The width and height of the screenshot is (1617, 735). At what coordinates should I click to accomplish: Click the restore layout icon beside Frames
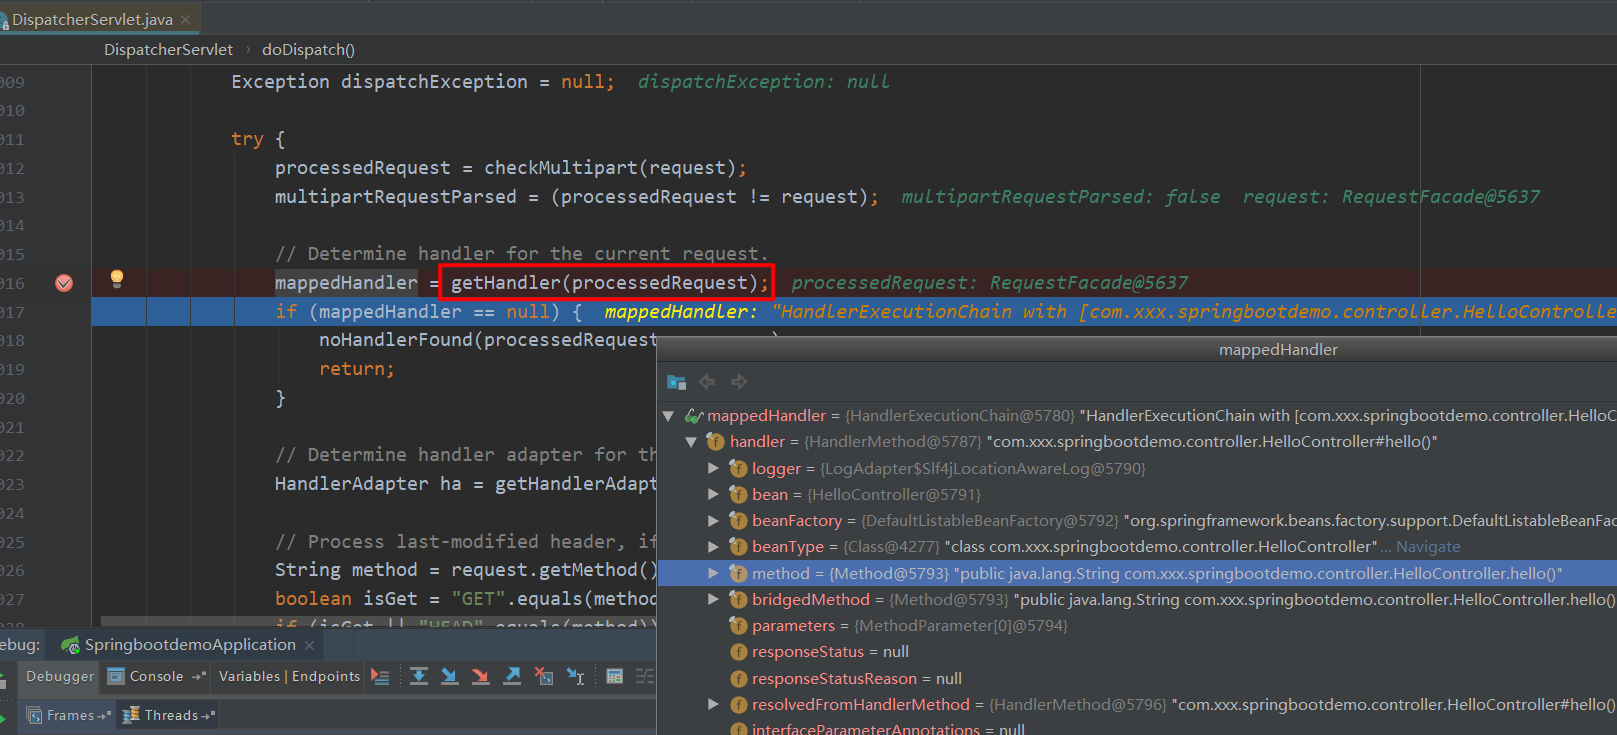105,716
